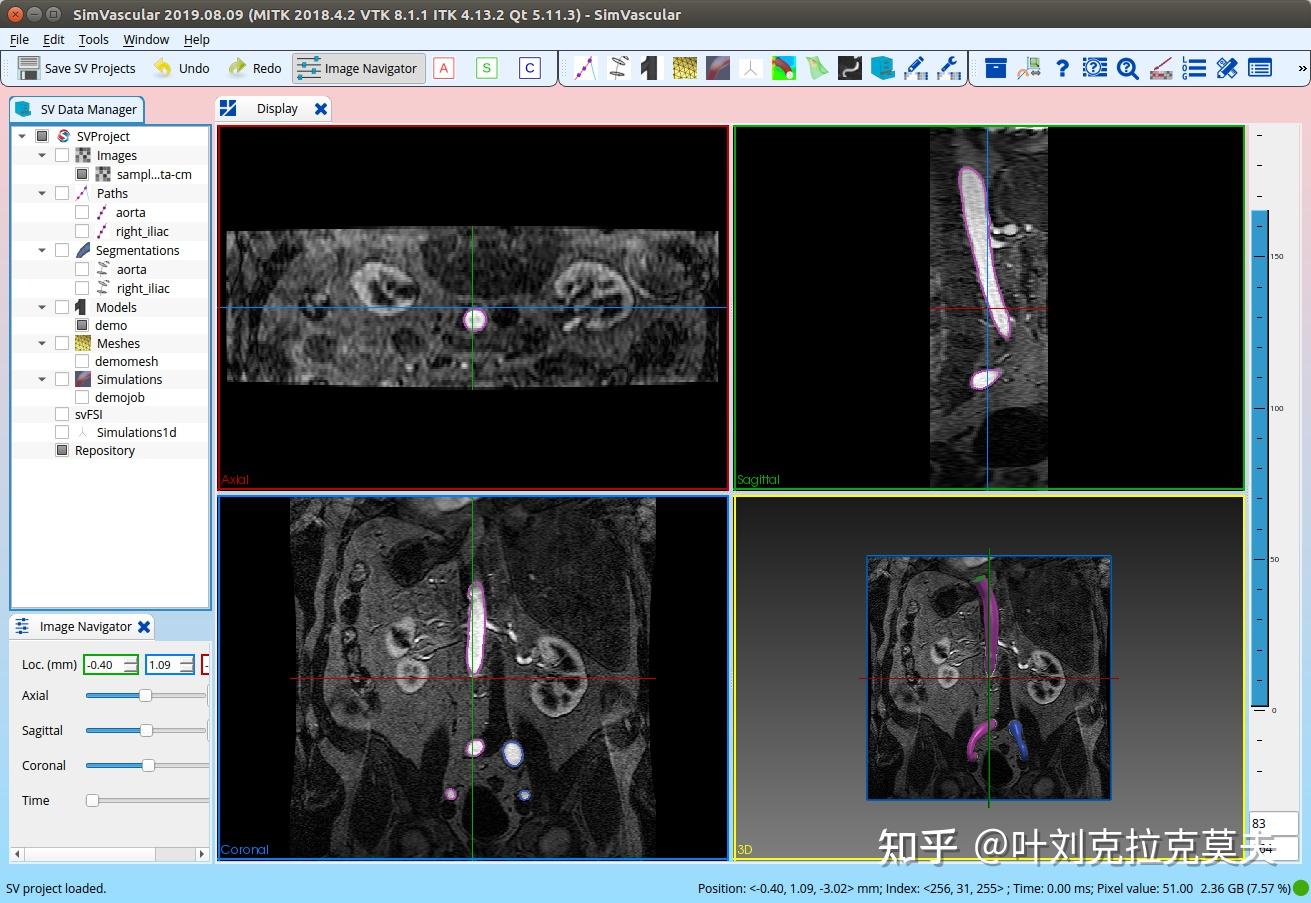
Task: Toggle the Images folder checkbox
Action: (x=62, y=155)
